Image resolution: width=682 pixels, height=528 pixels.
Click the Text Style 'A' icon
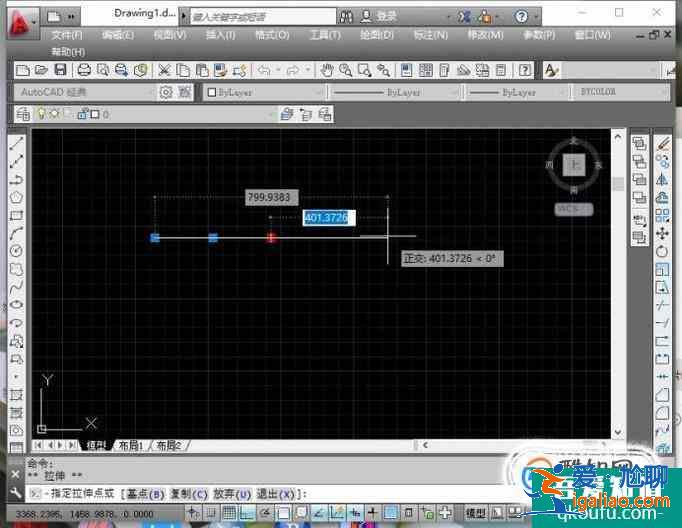pos(552,70)
